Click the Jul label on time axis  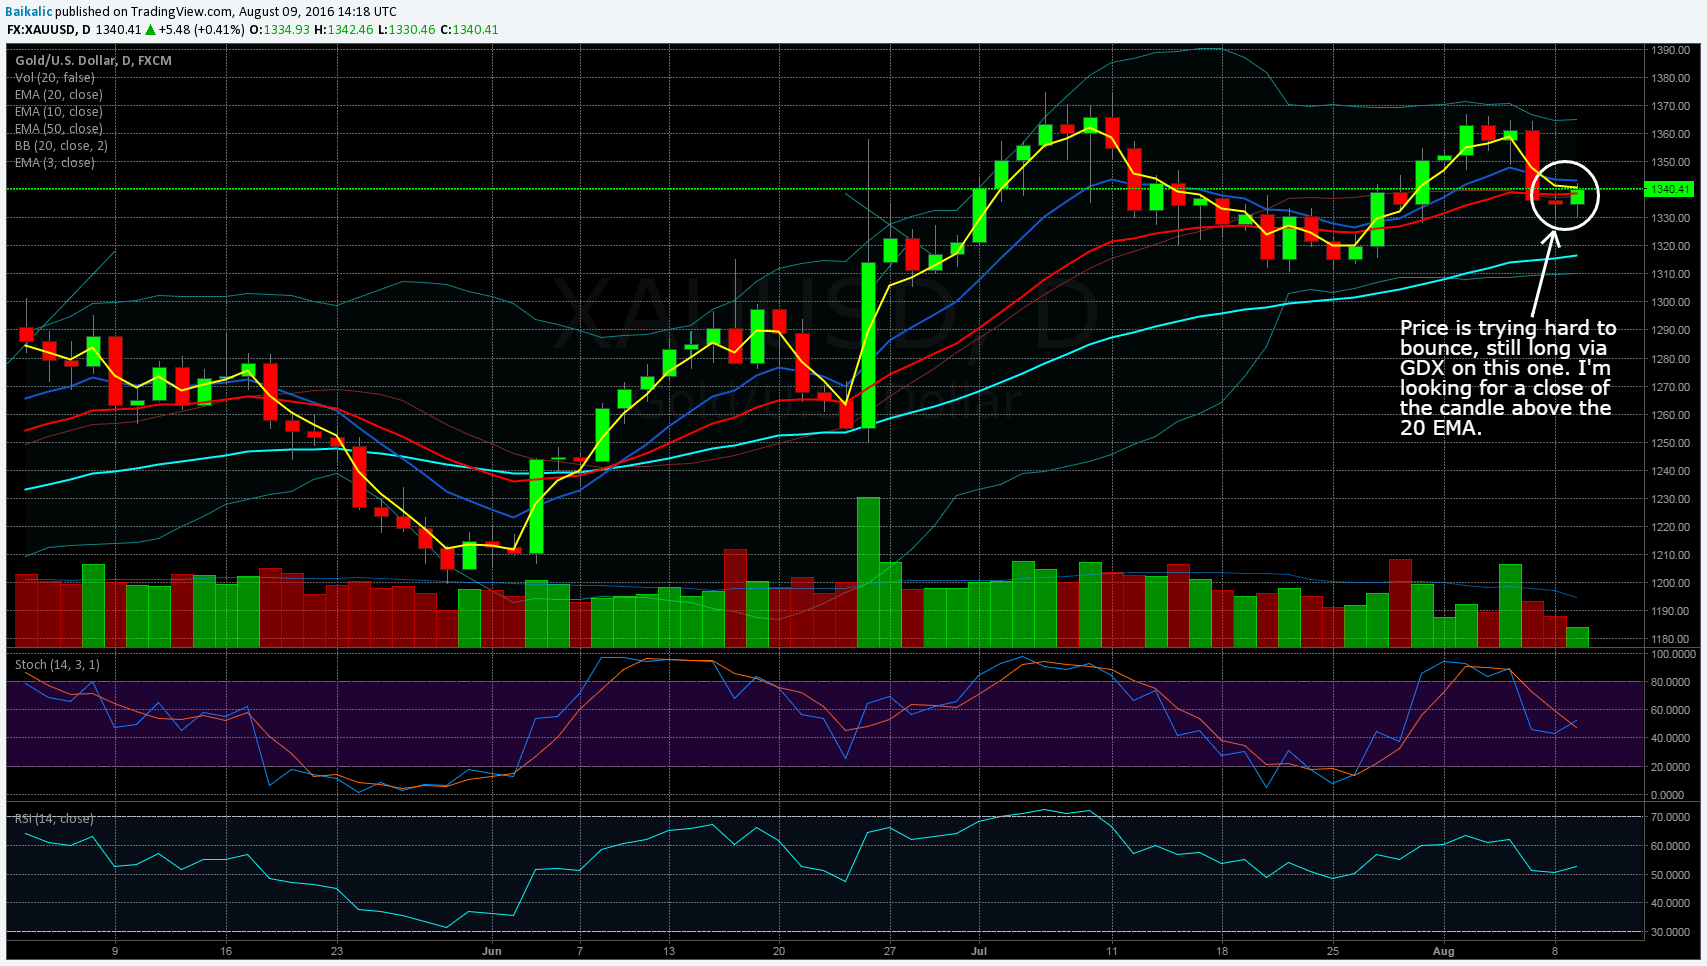979,951
